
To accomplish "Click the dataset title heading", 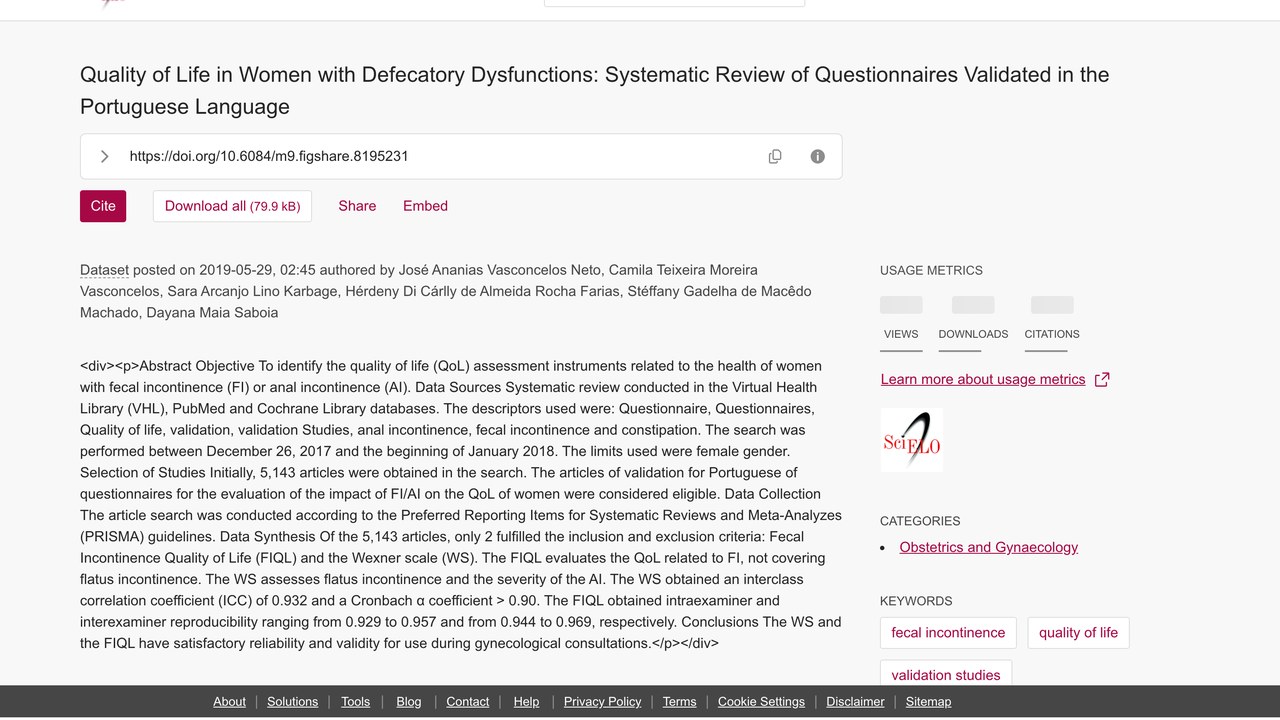I will click(595, 90).
